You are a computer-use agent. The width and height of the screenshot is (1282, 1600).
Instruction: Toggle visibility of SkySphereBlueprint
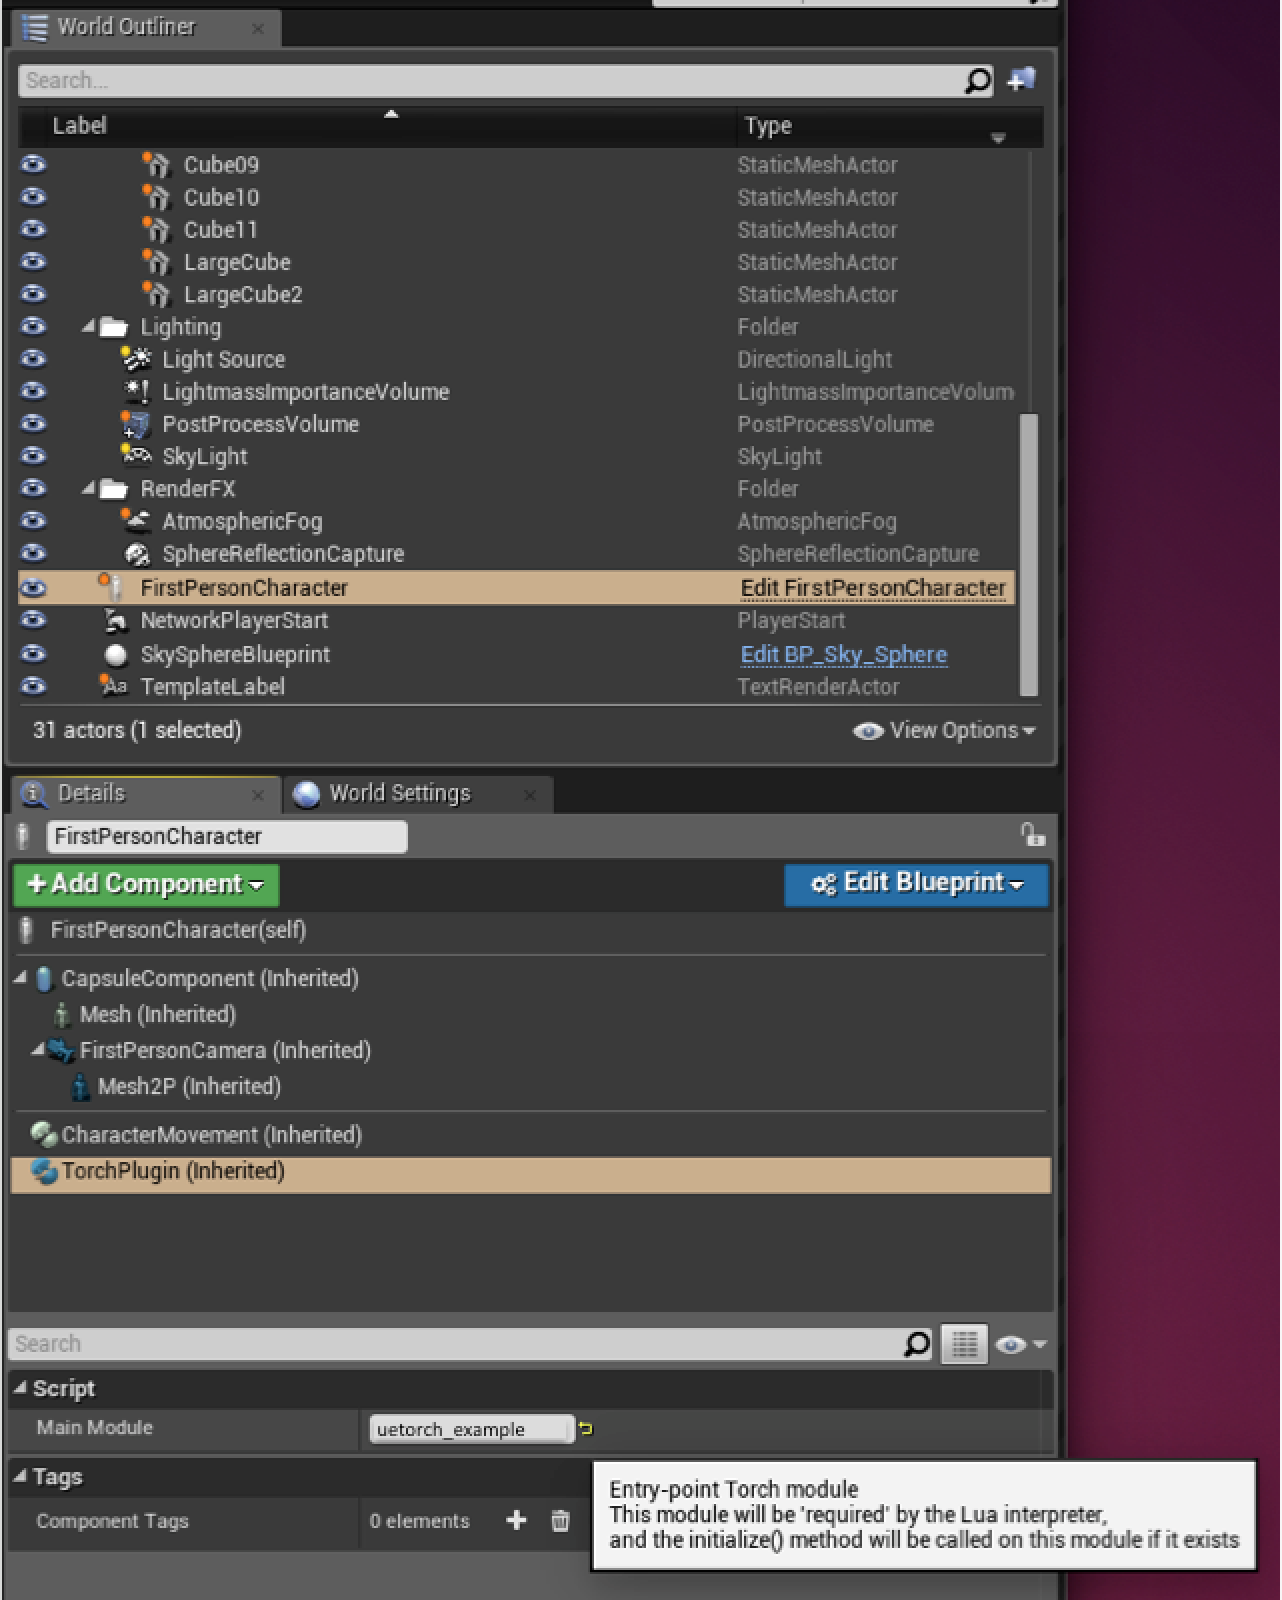(33, 654)
